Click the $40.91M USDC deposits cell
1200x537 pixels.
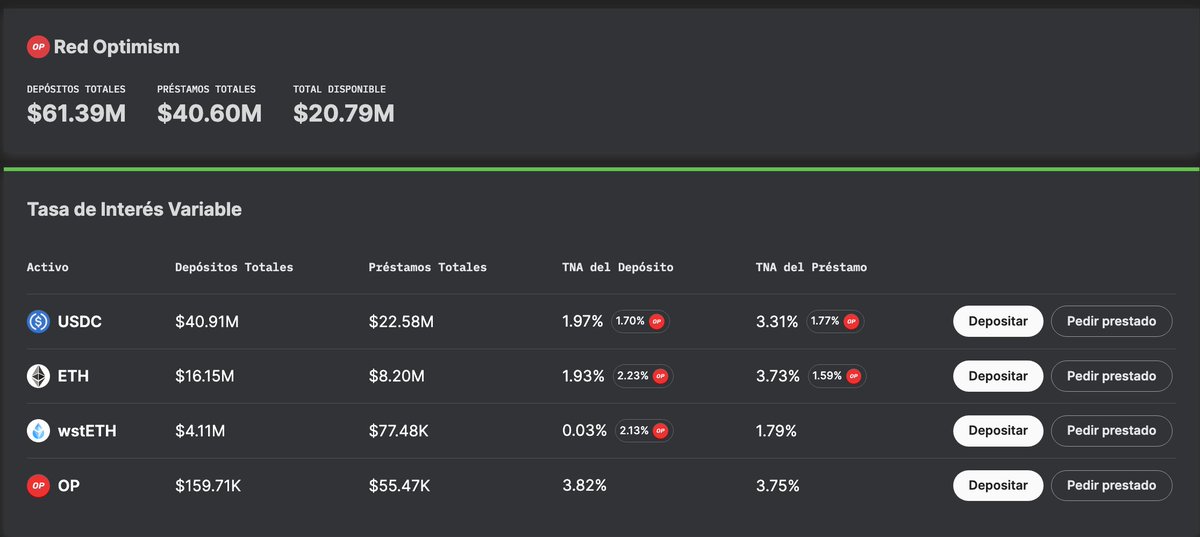point(207,322)
